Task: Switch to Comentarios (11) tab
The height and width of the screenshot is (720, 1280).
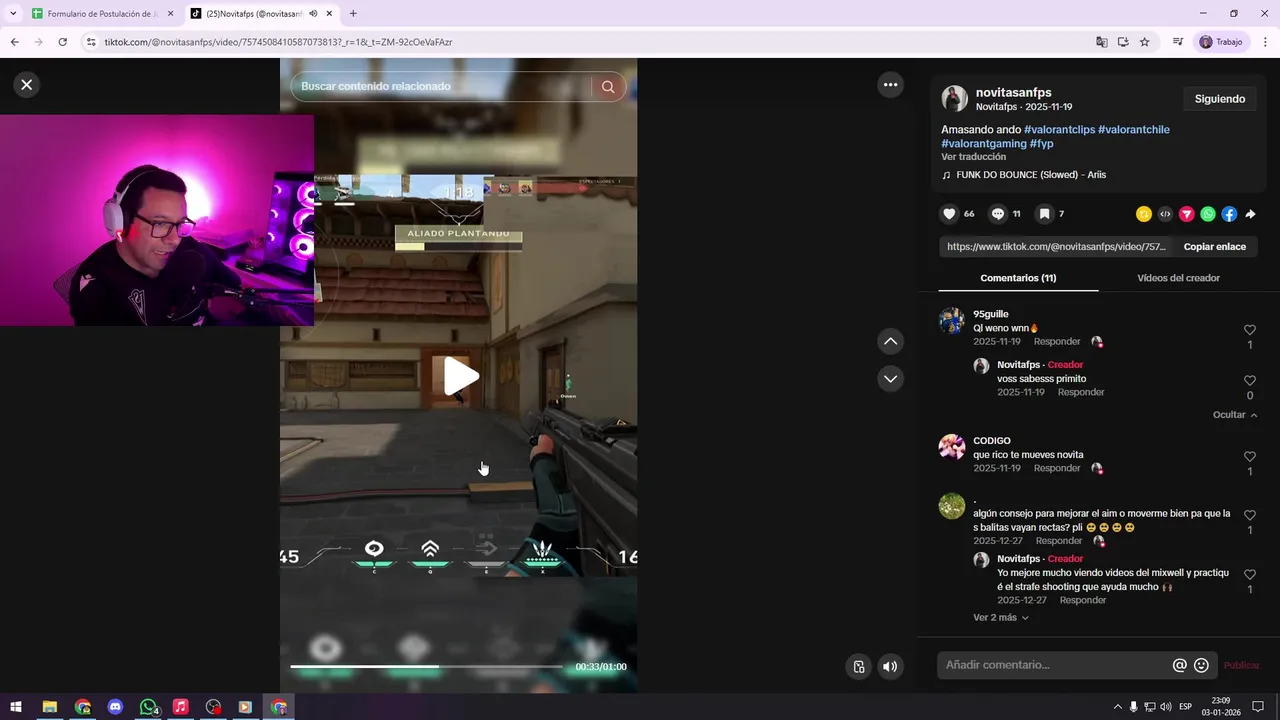Action: 1018,278
